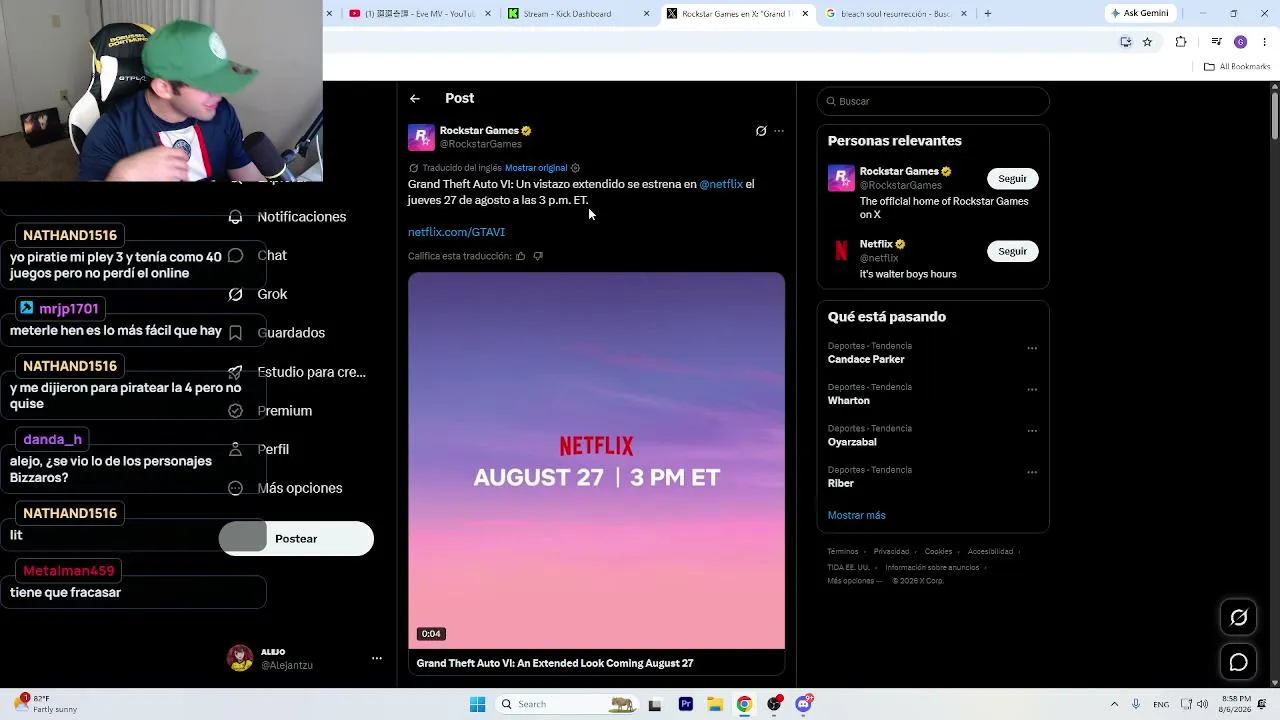
Task: Open Discord from the taskbar
Action: pyautogui.click(x=804, y=705)
